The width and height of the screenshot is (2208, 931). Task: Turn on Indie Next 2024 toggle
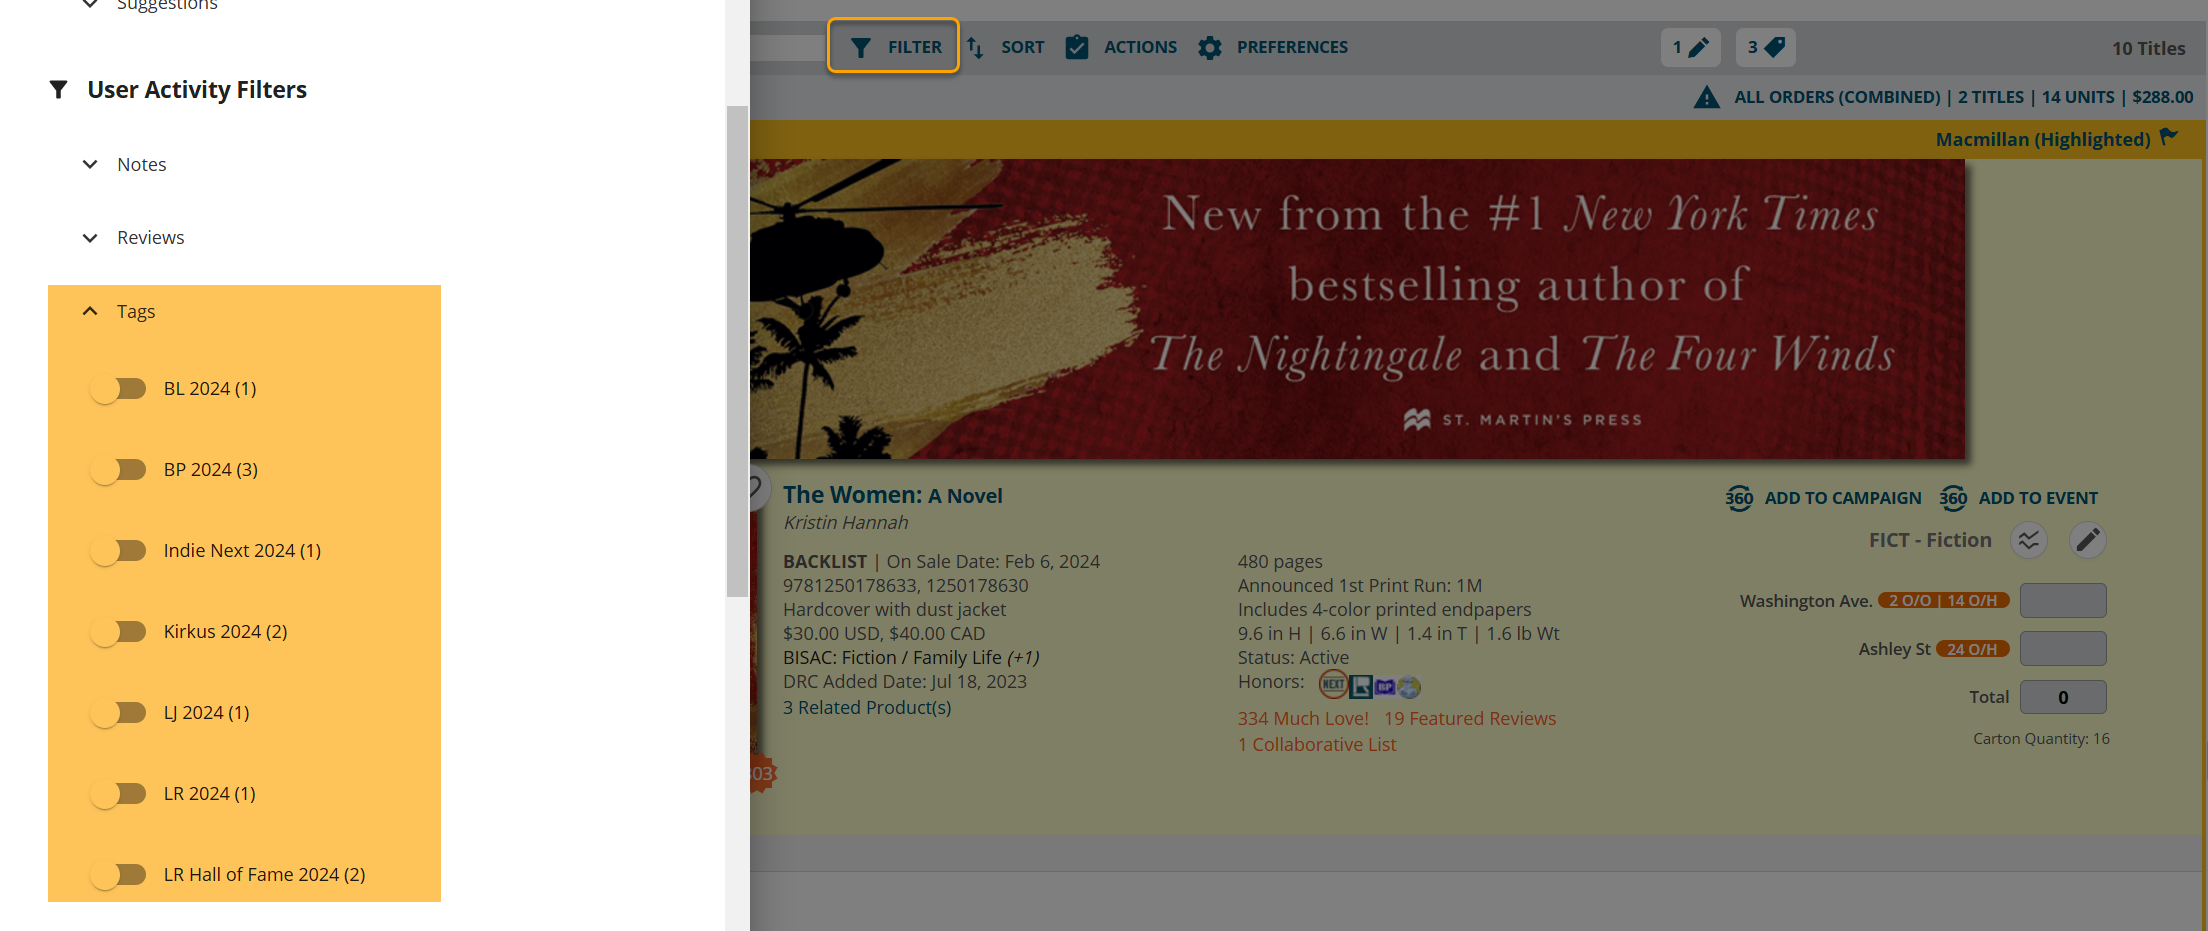pos(119,551)
